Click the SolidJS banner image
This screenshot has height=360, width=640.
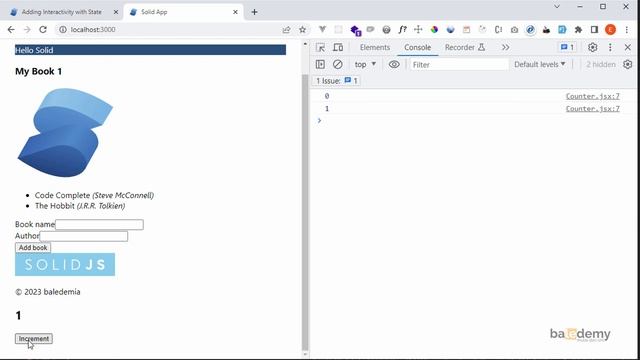coord(65,264)
